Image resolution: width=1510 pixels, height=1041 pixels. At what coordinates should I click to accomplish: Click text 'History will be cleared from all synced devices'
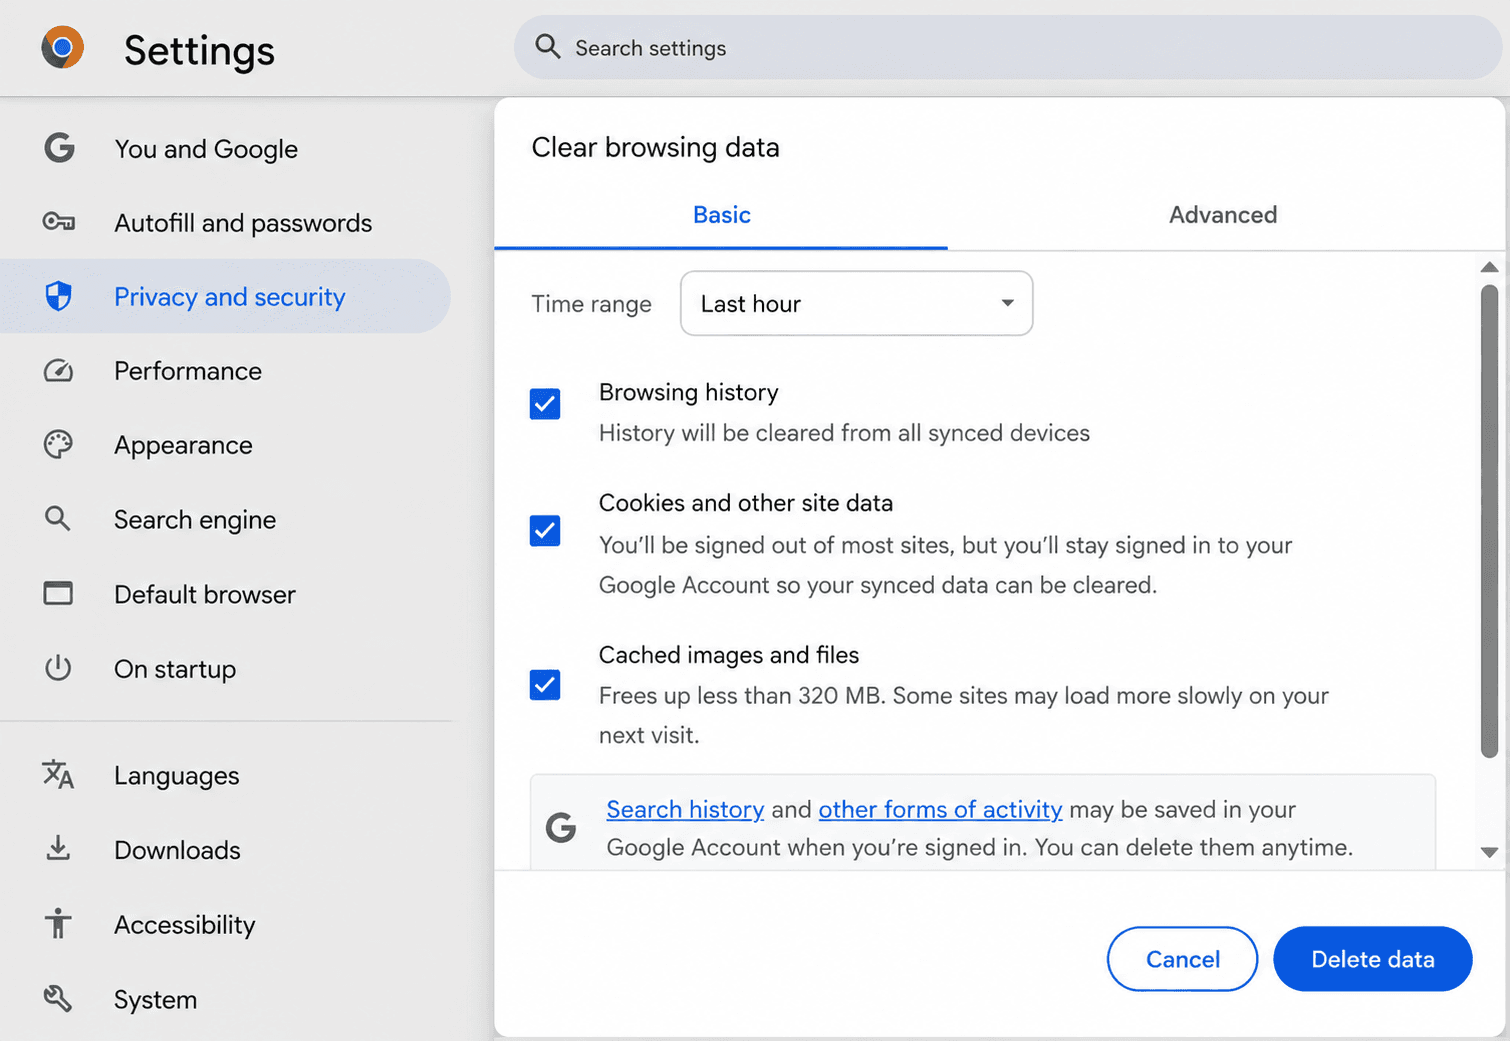(x=844, y=433)
